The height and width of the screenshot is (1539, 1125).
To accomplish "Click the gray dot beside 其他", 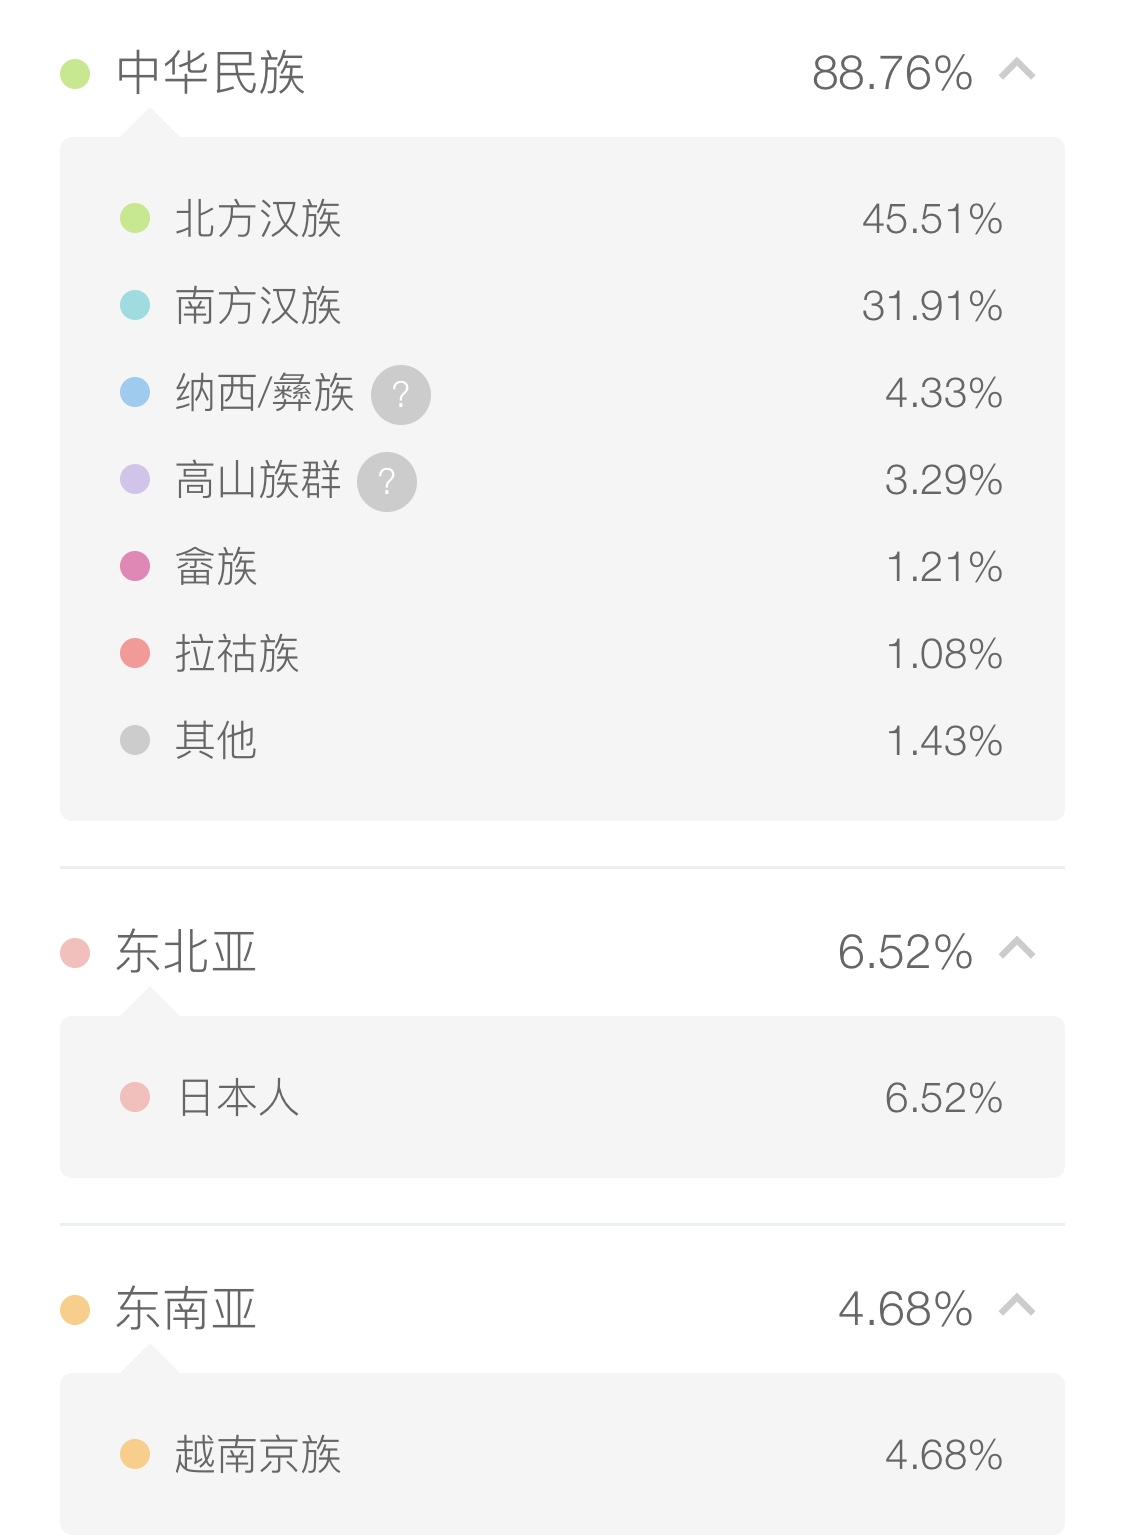I will pos(135,740).
